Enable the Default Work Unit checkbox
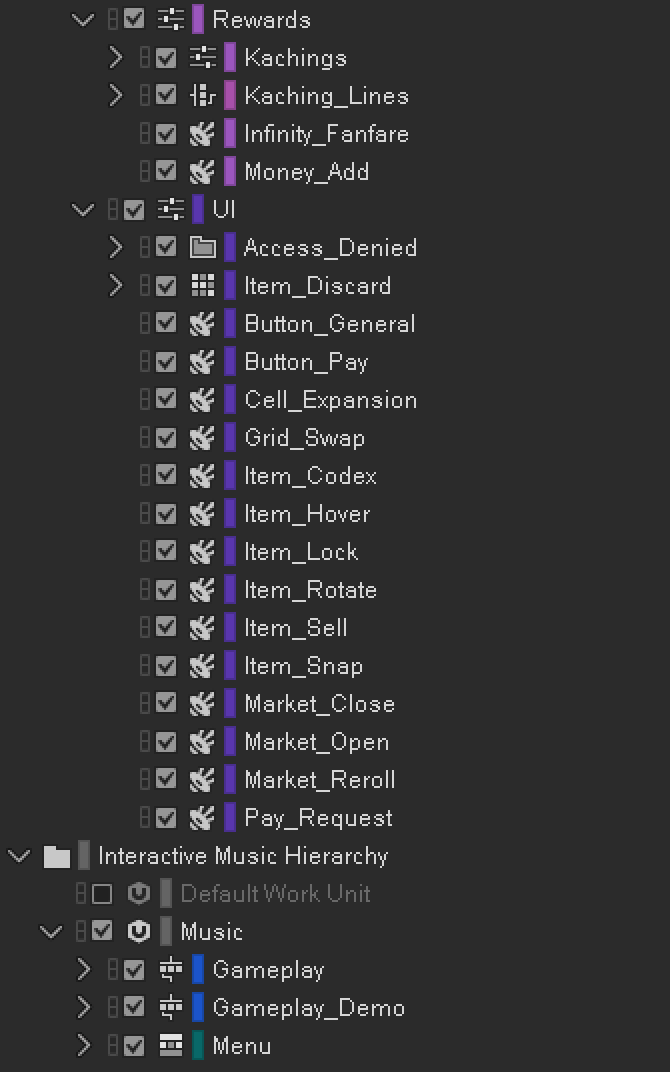This screenshot has height=1072, width=670. click(102, 894)
